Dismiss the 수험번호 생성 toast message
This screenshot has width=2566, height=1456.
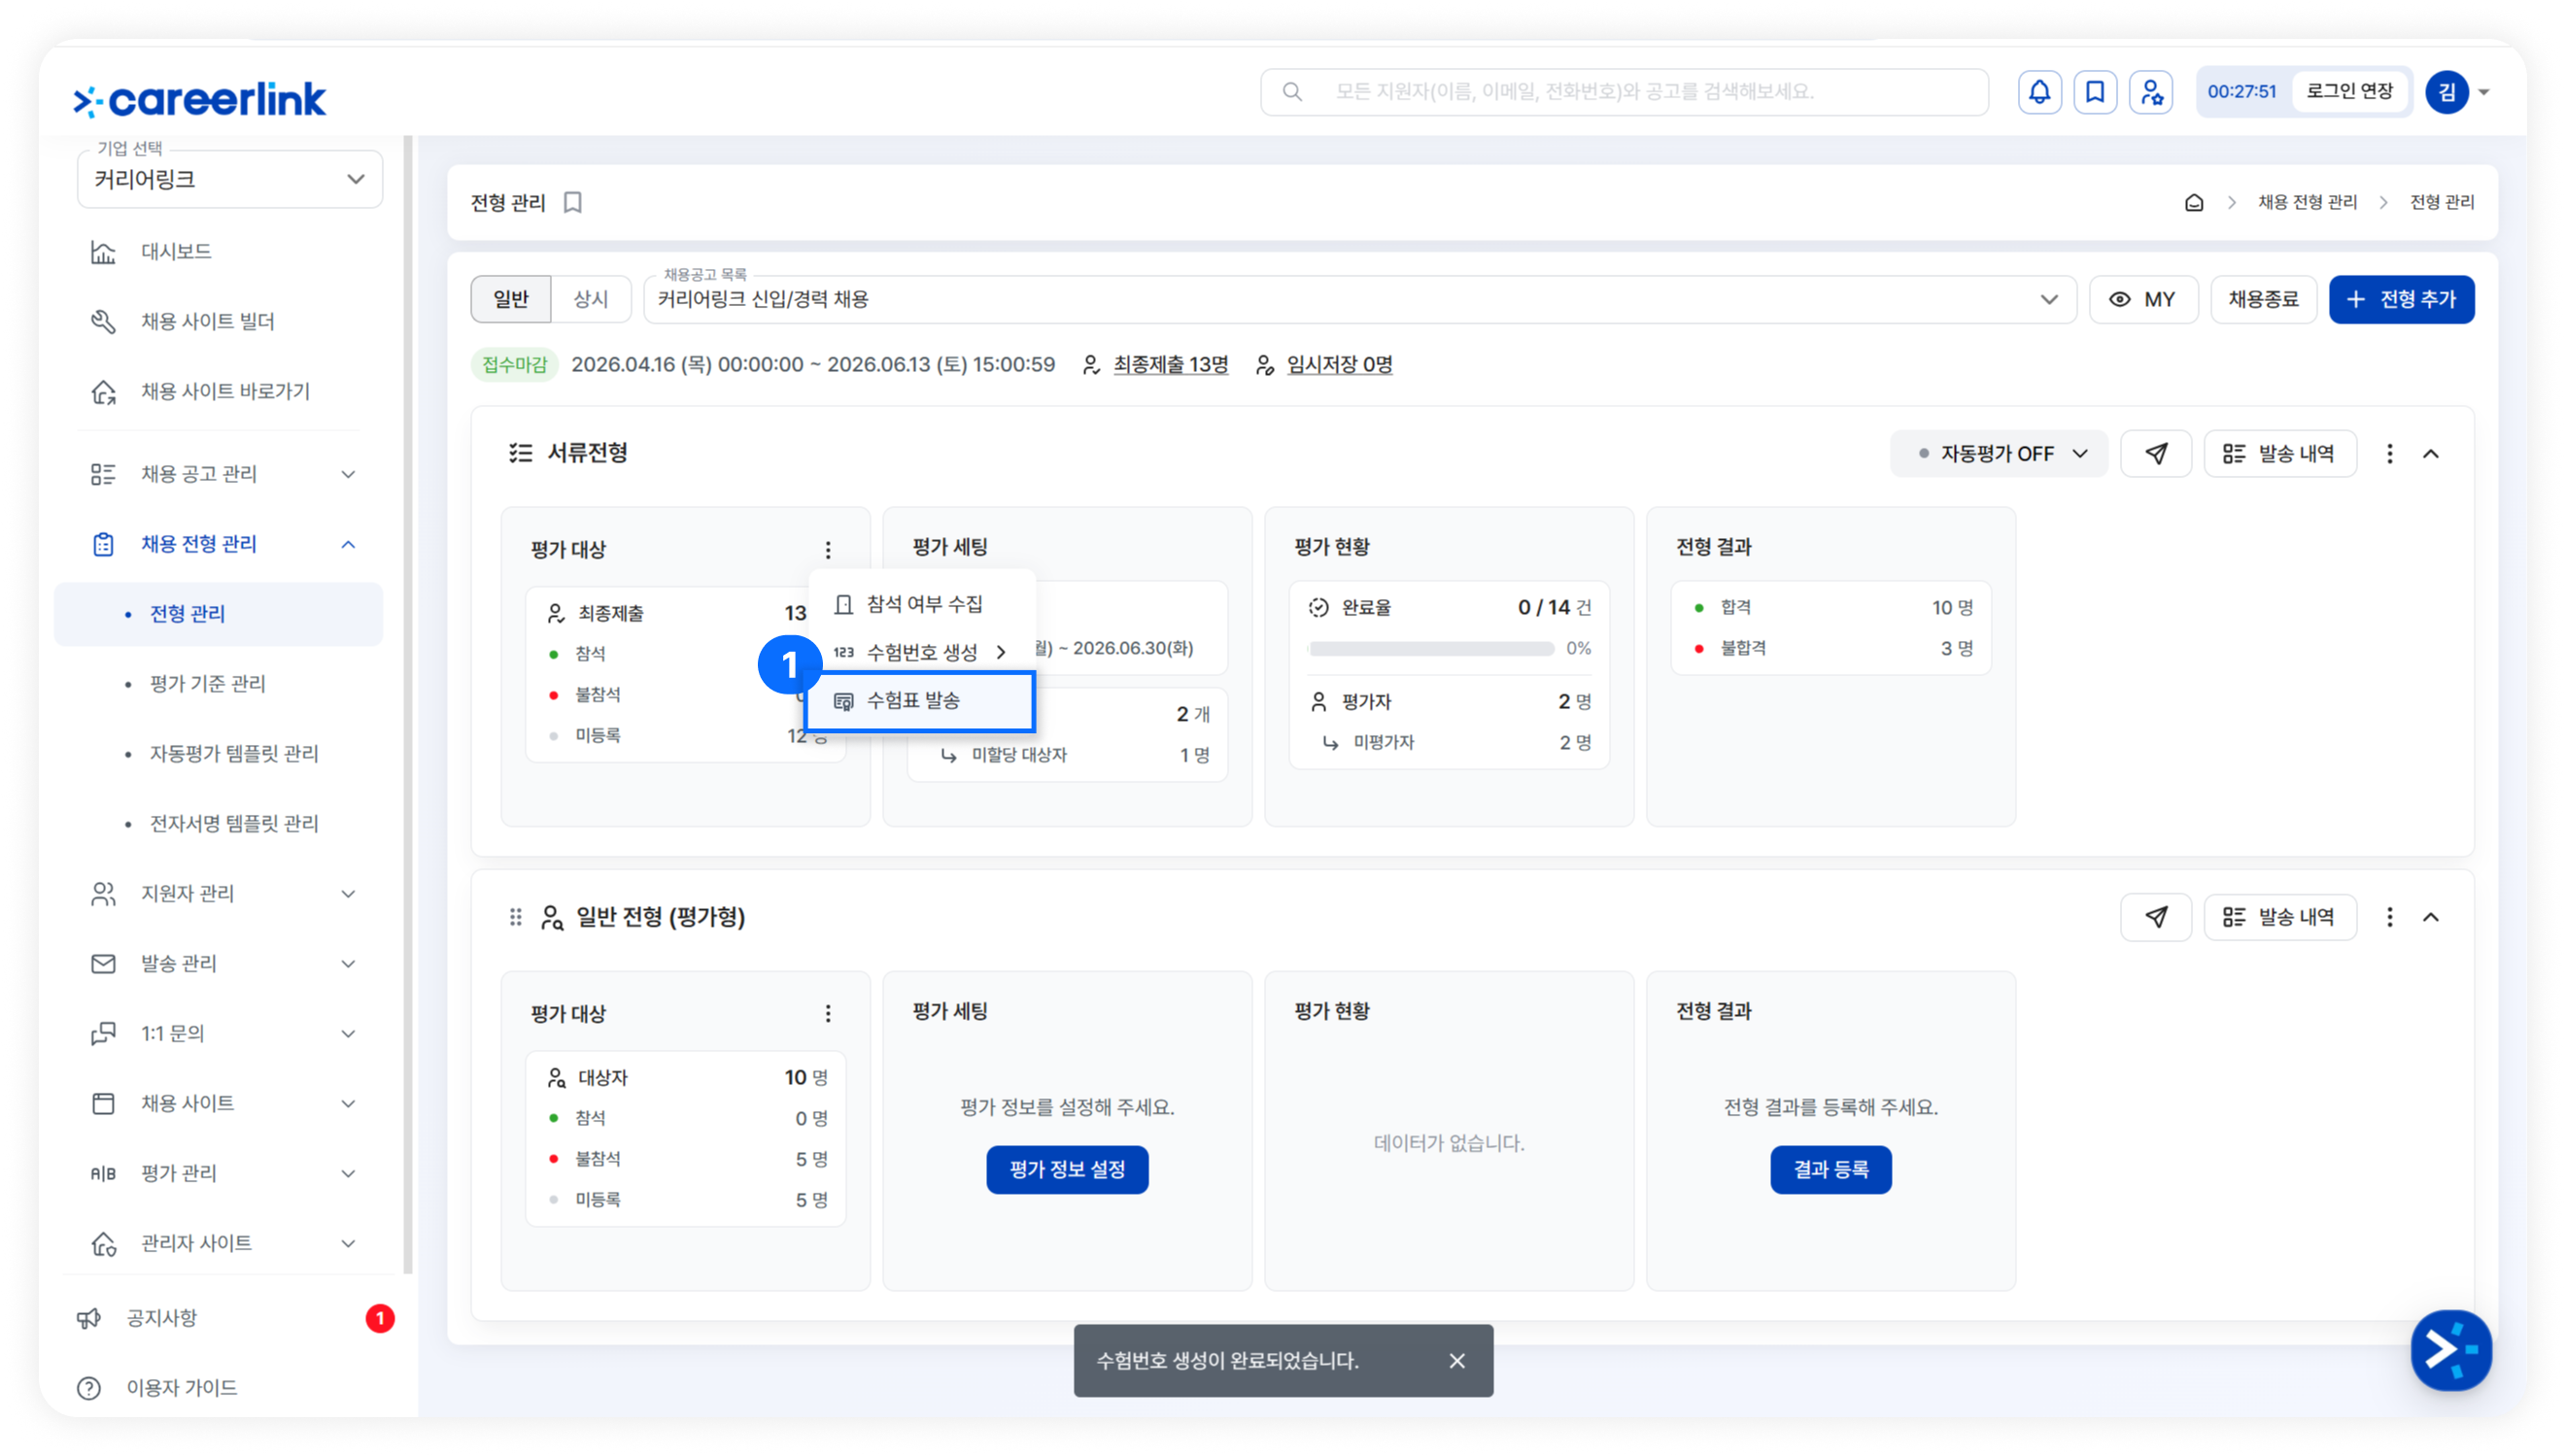[x=1457, y=1361]
